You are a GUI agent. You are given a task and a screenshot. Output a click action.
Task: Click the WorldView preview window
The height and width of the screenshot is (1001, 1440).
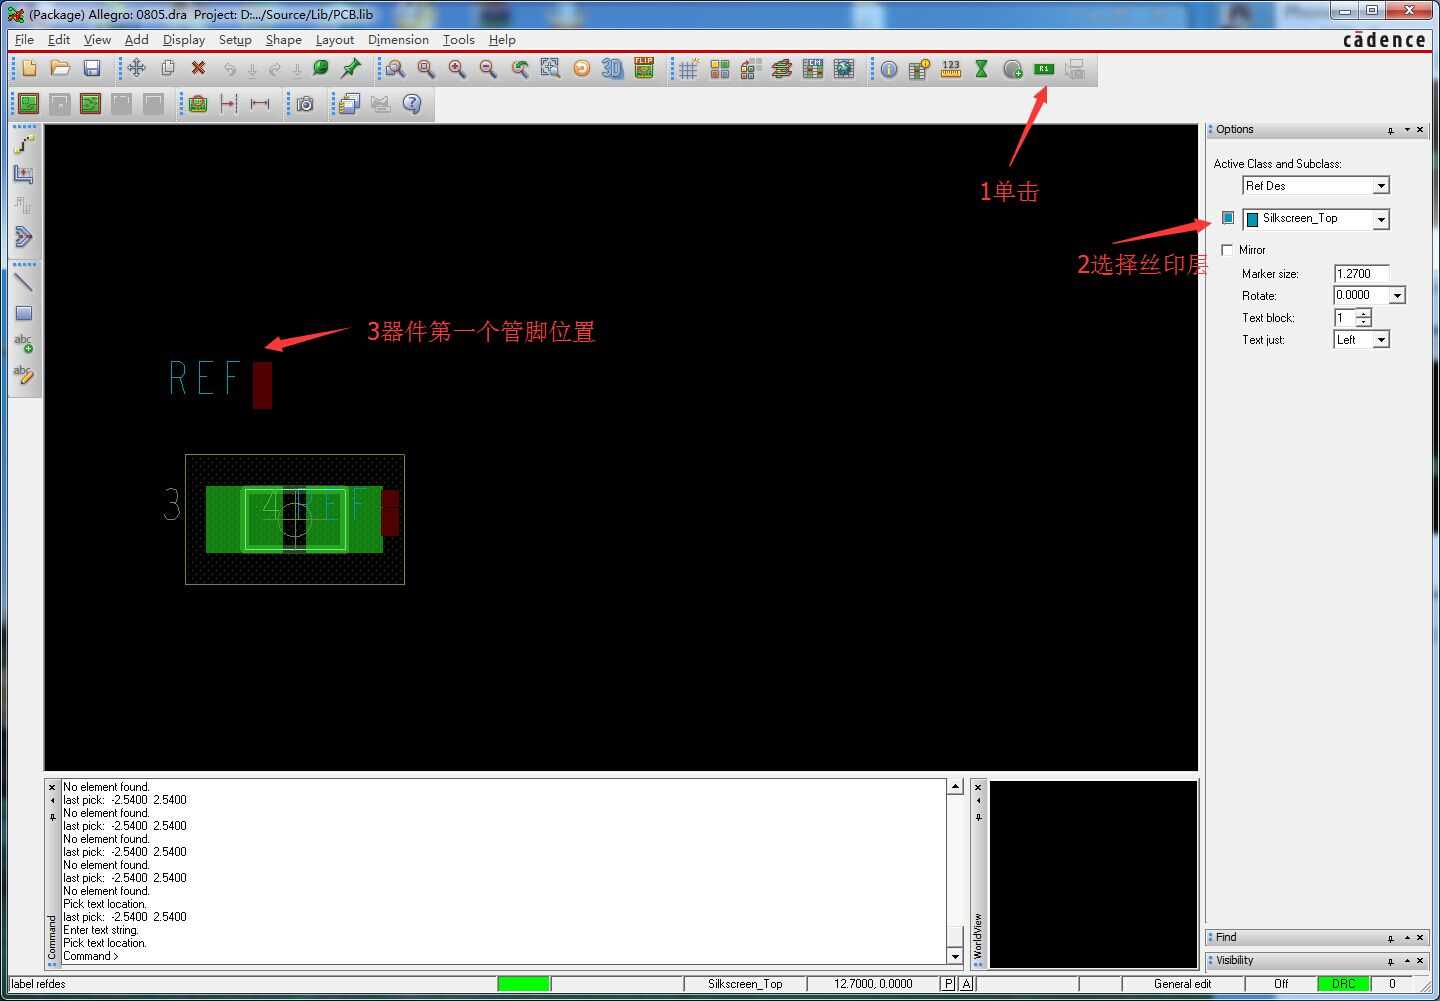coord(1093,874)
